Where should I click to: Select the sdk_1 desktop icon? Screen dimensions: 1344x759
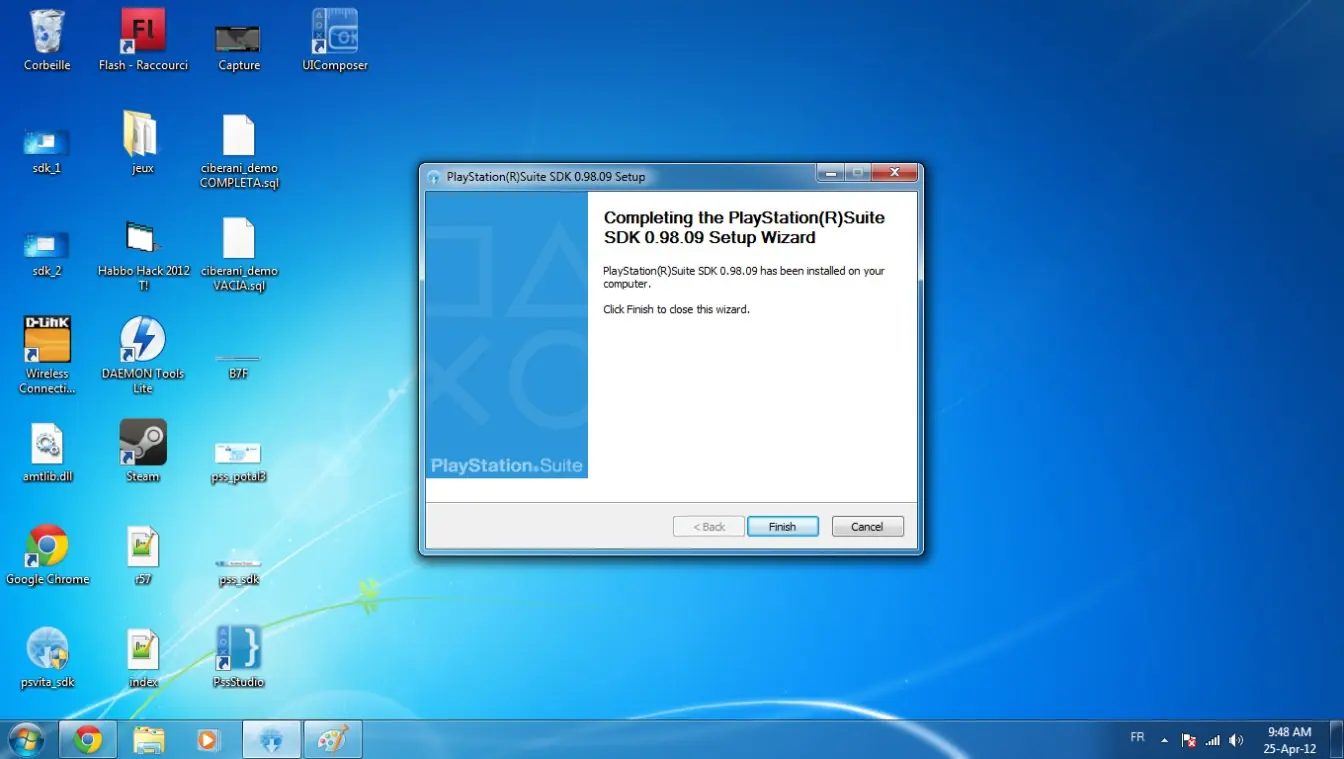47,150
